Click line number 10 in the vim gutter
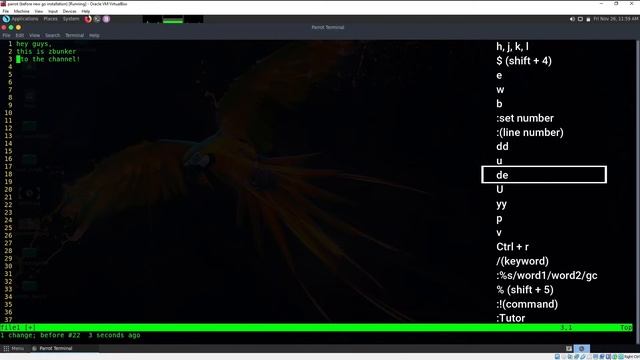 tap(8, 113)
